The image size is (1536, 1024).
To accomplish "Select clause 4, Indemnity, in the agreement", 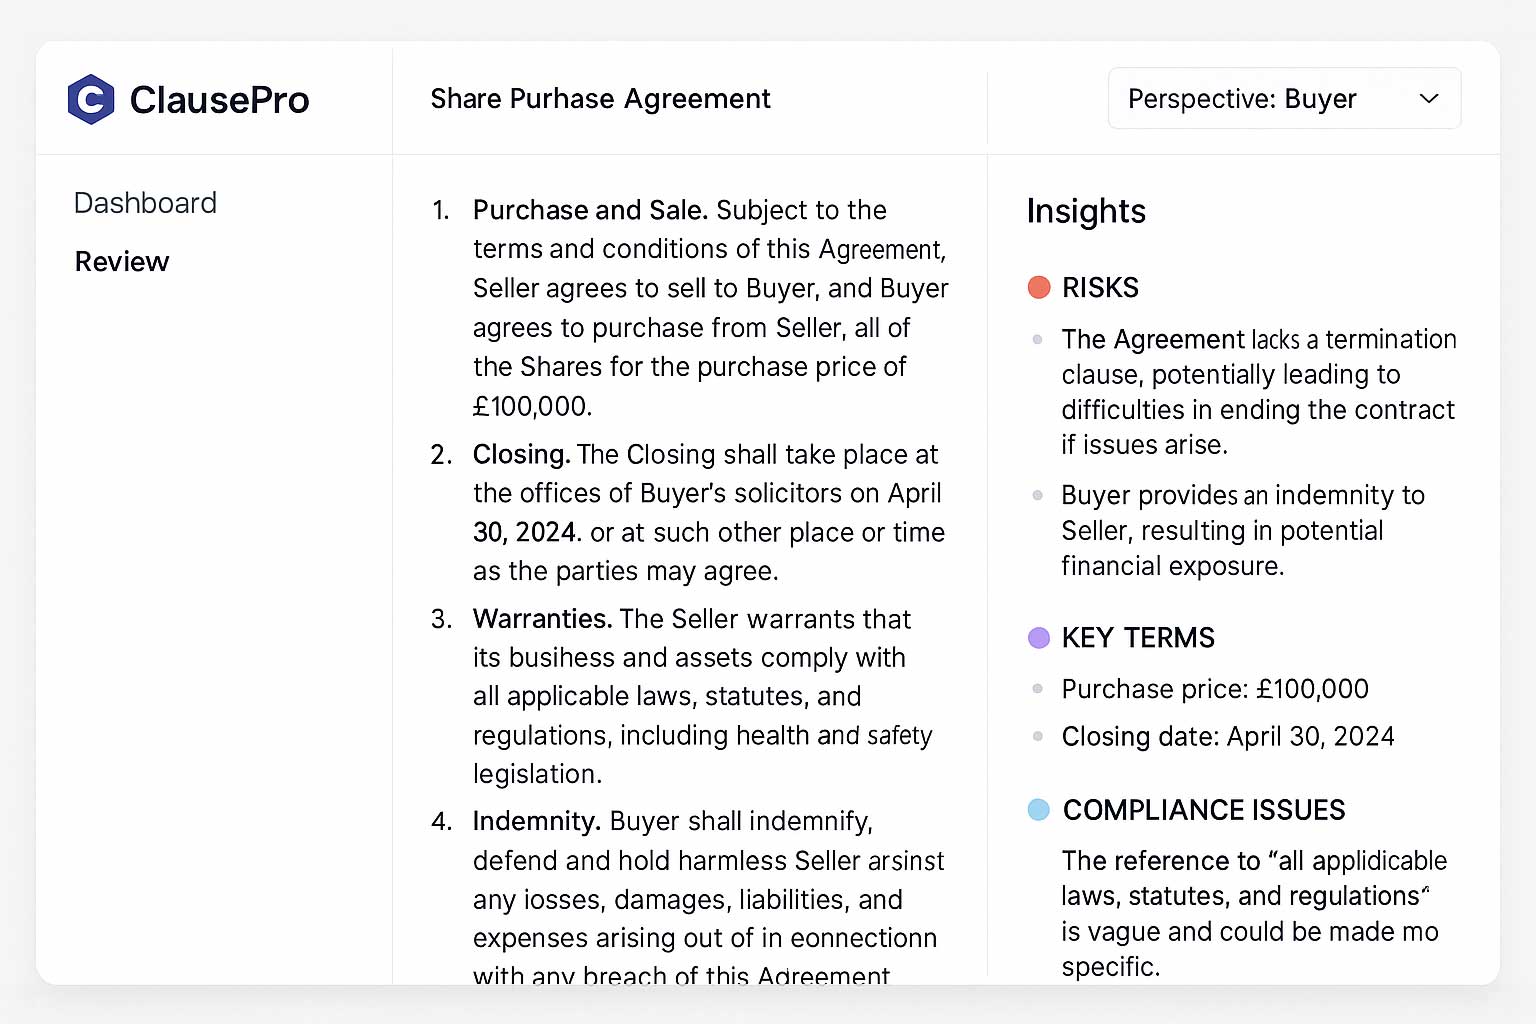I will click(537, 820).
